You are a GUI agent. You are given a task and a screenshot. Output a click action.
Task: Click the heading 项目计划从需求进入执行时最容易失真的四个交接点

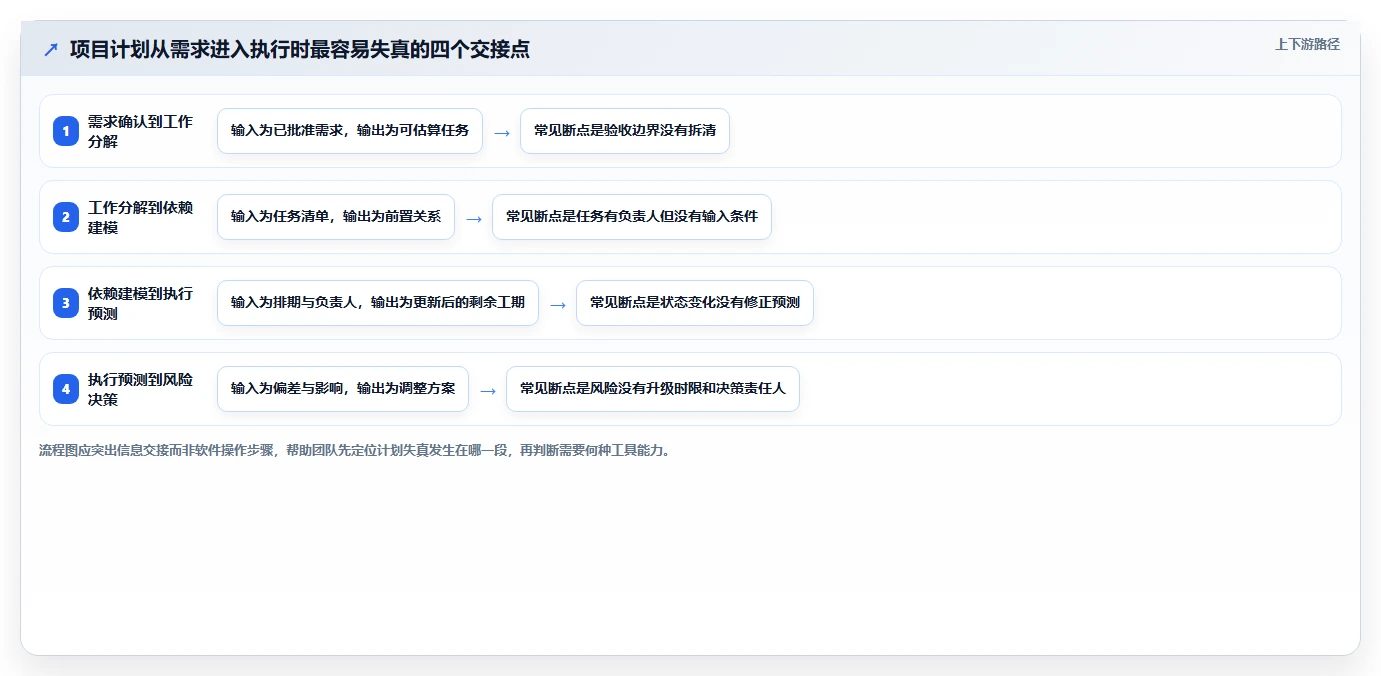299,49
